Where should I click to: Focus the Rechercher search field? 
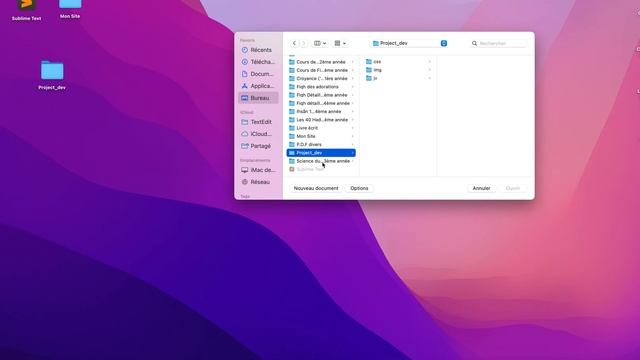pos(498,43)
